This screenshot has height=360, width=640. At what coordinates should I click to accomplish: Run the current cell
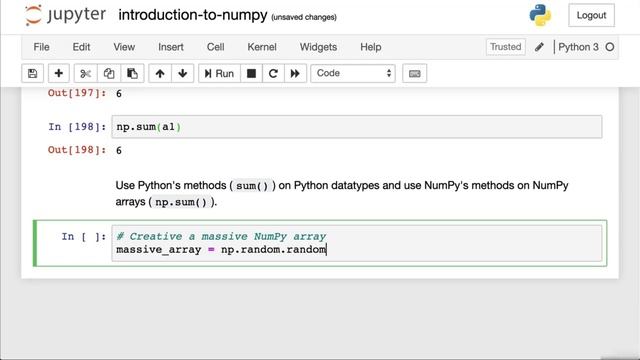[x=219, y=73]
